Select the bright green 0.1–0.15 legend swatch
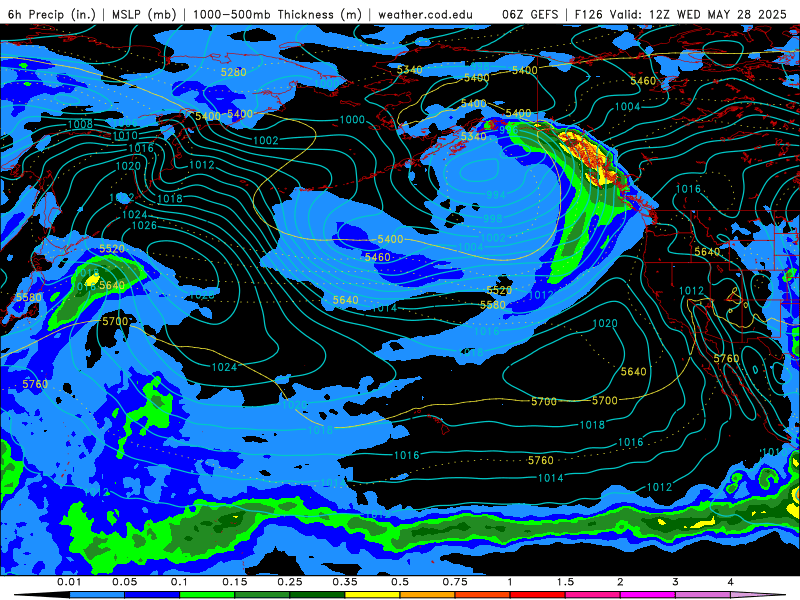The height and width of the screenshot is (600, 800). [x=207, y=595]
